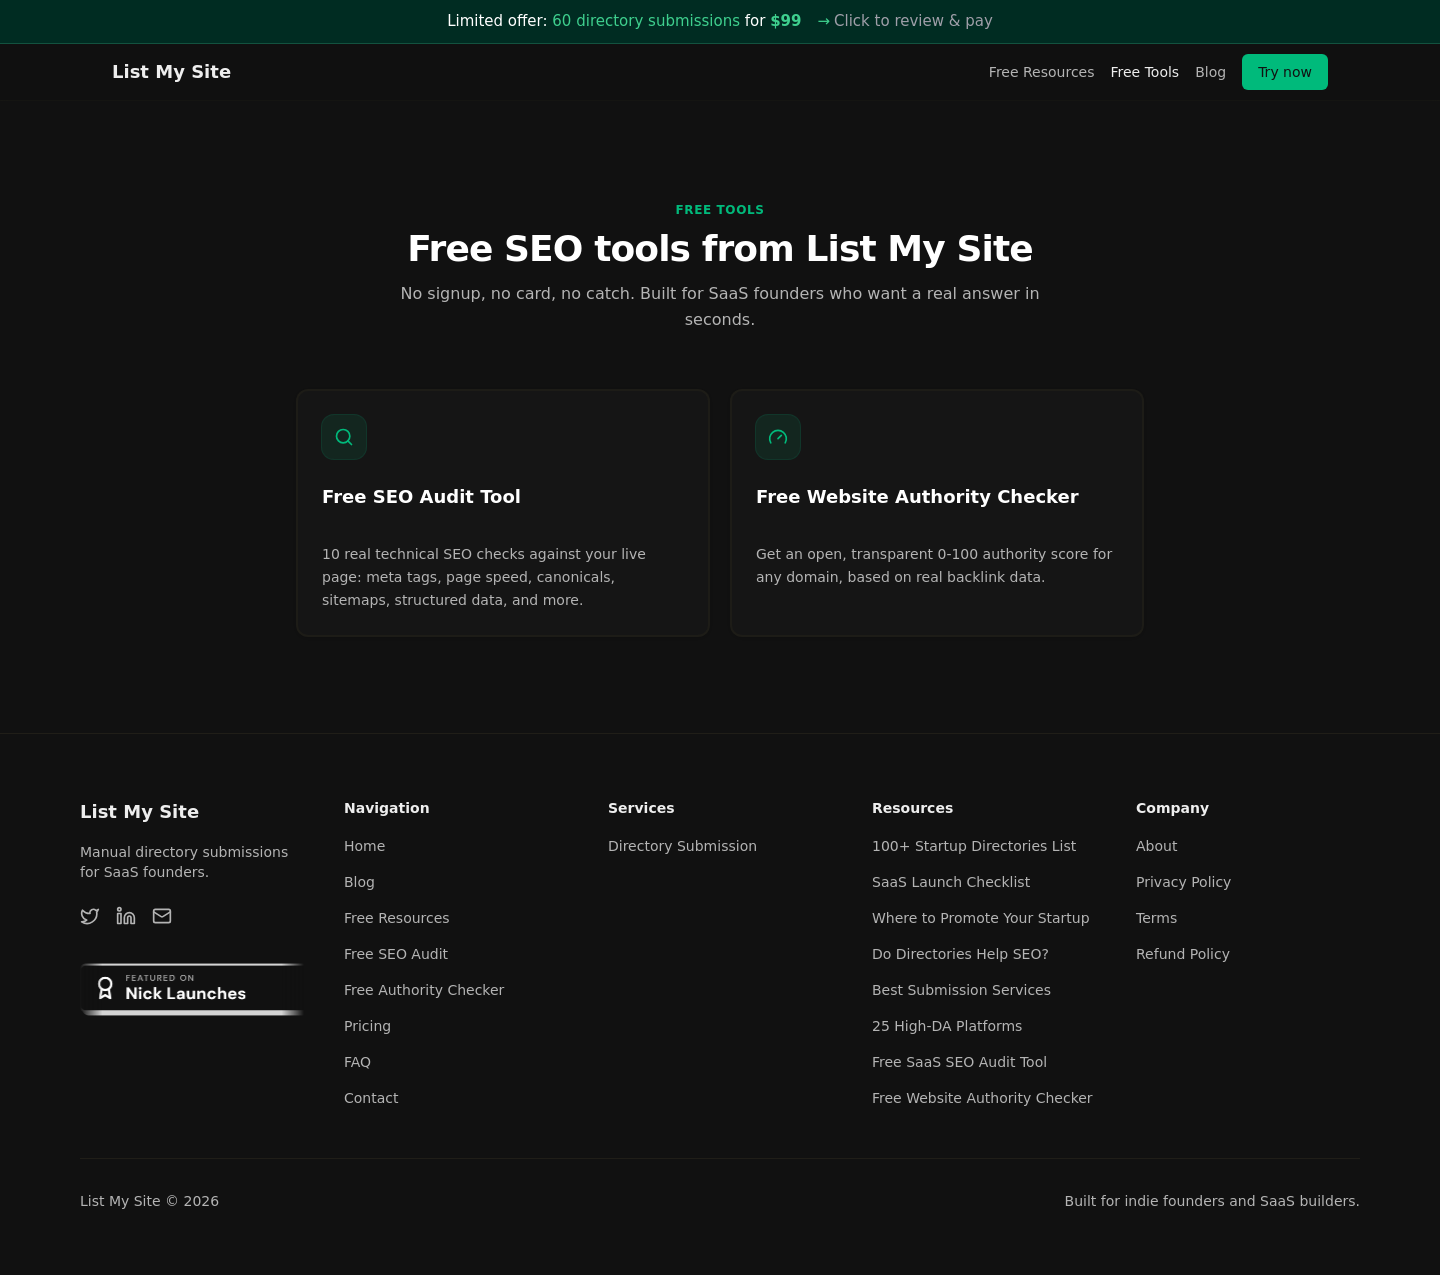The image size is (1440, 1275).
Task: Open the Free Website Authority Checker card title
Action: coord(917,497)
